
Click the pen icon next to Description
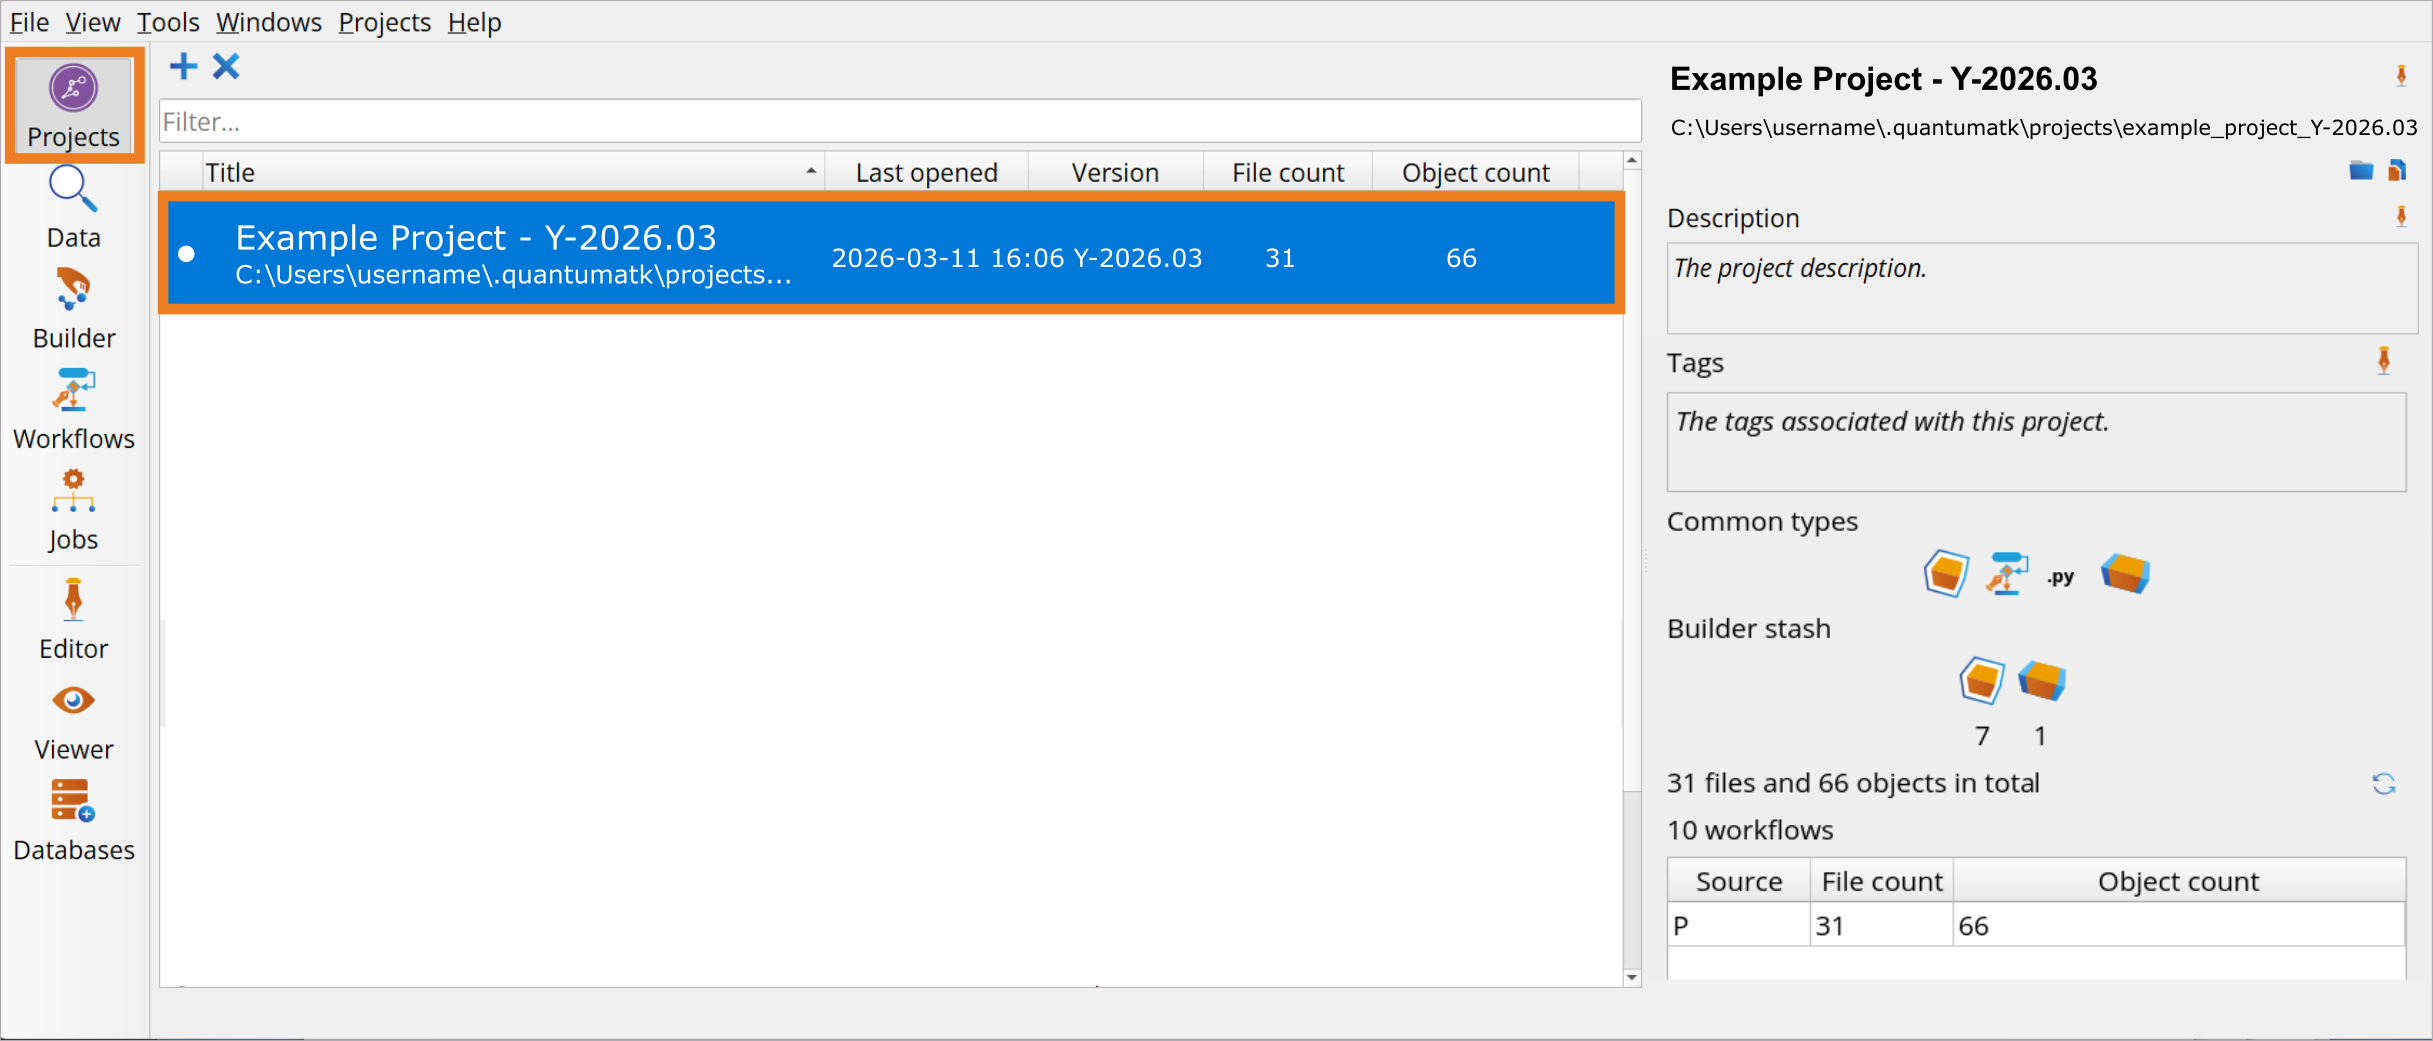2400,217
